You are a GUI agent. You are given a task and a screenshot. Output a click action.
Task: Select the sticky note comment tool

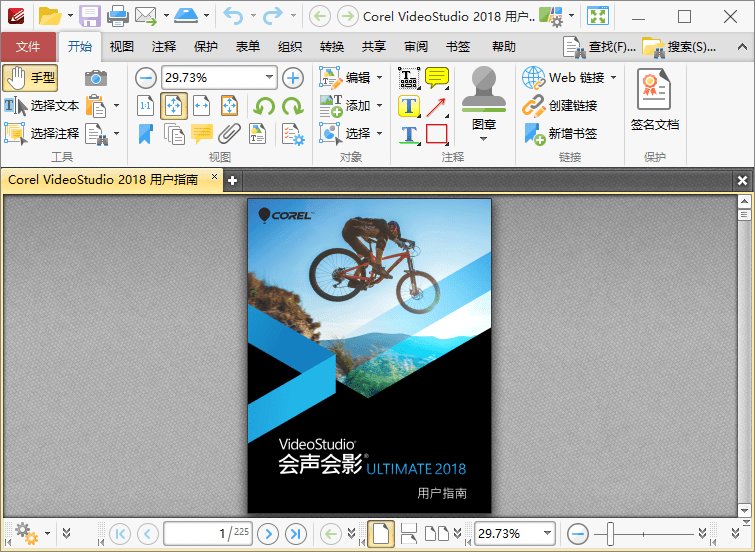click(x=437, y=78)
